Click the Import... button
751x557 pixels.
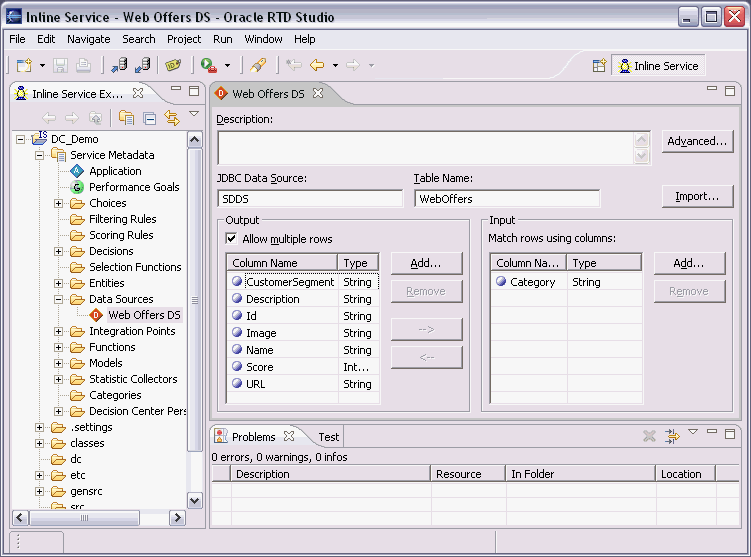point(697,196)
